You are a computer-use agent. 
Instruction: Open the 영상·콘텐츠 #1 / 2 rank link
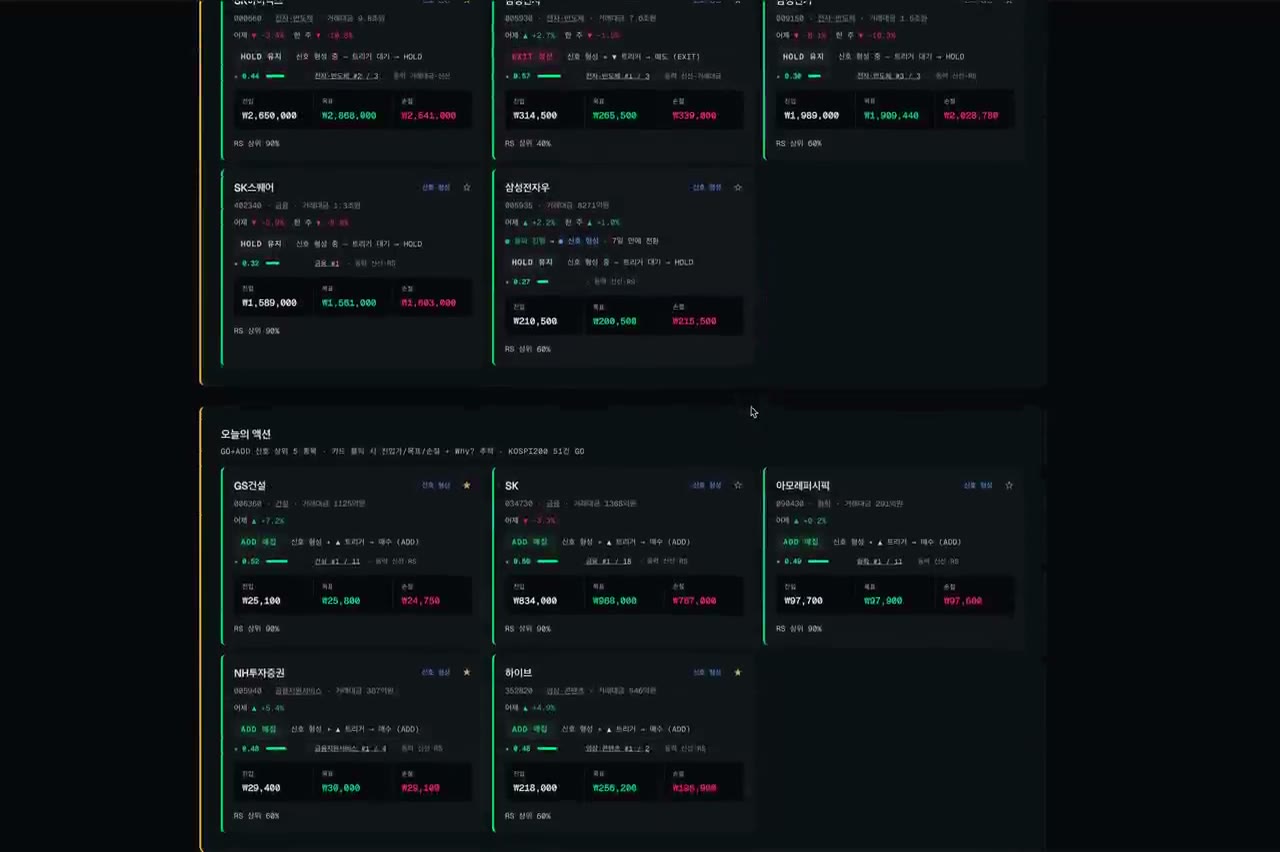[x=617, y=748]
